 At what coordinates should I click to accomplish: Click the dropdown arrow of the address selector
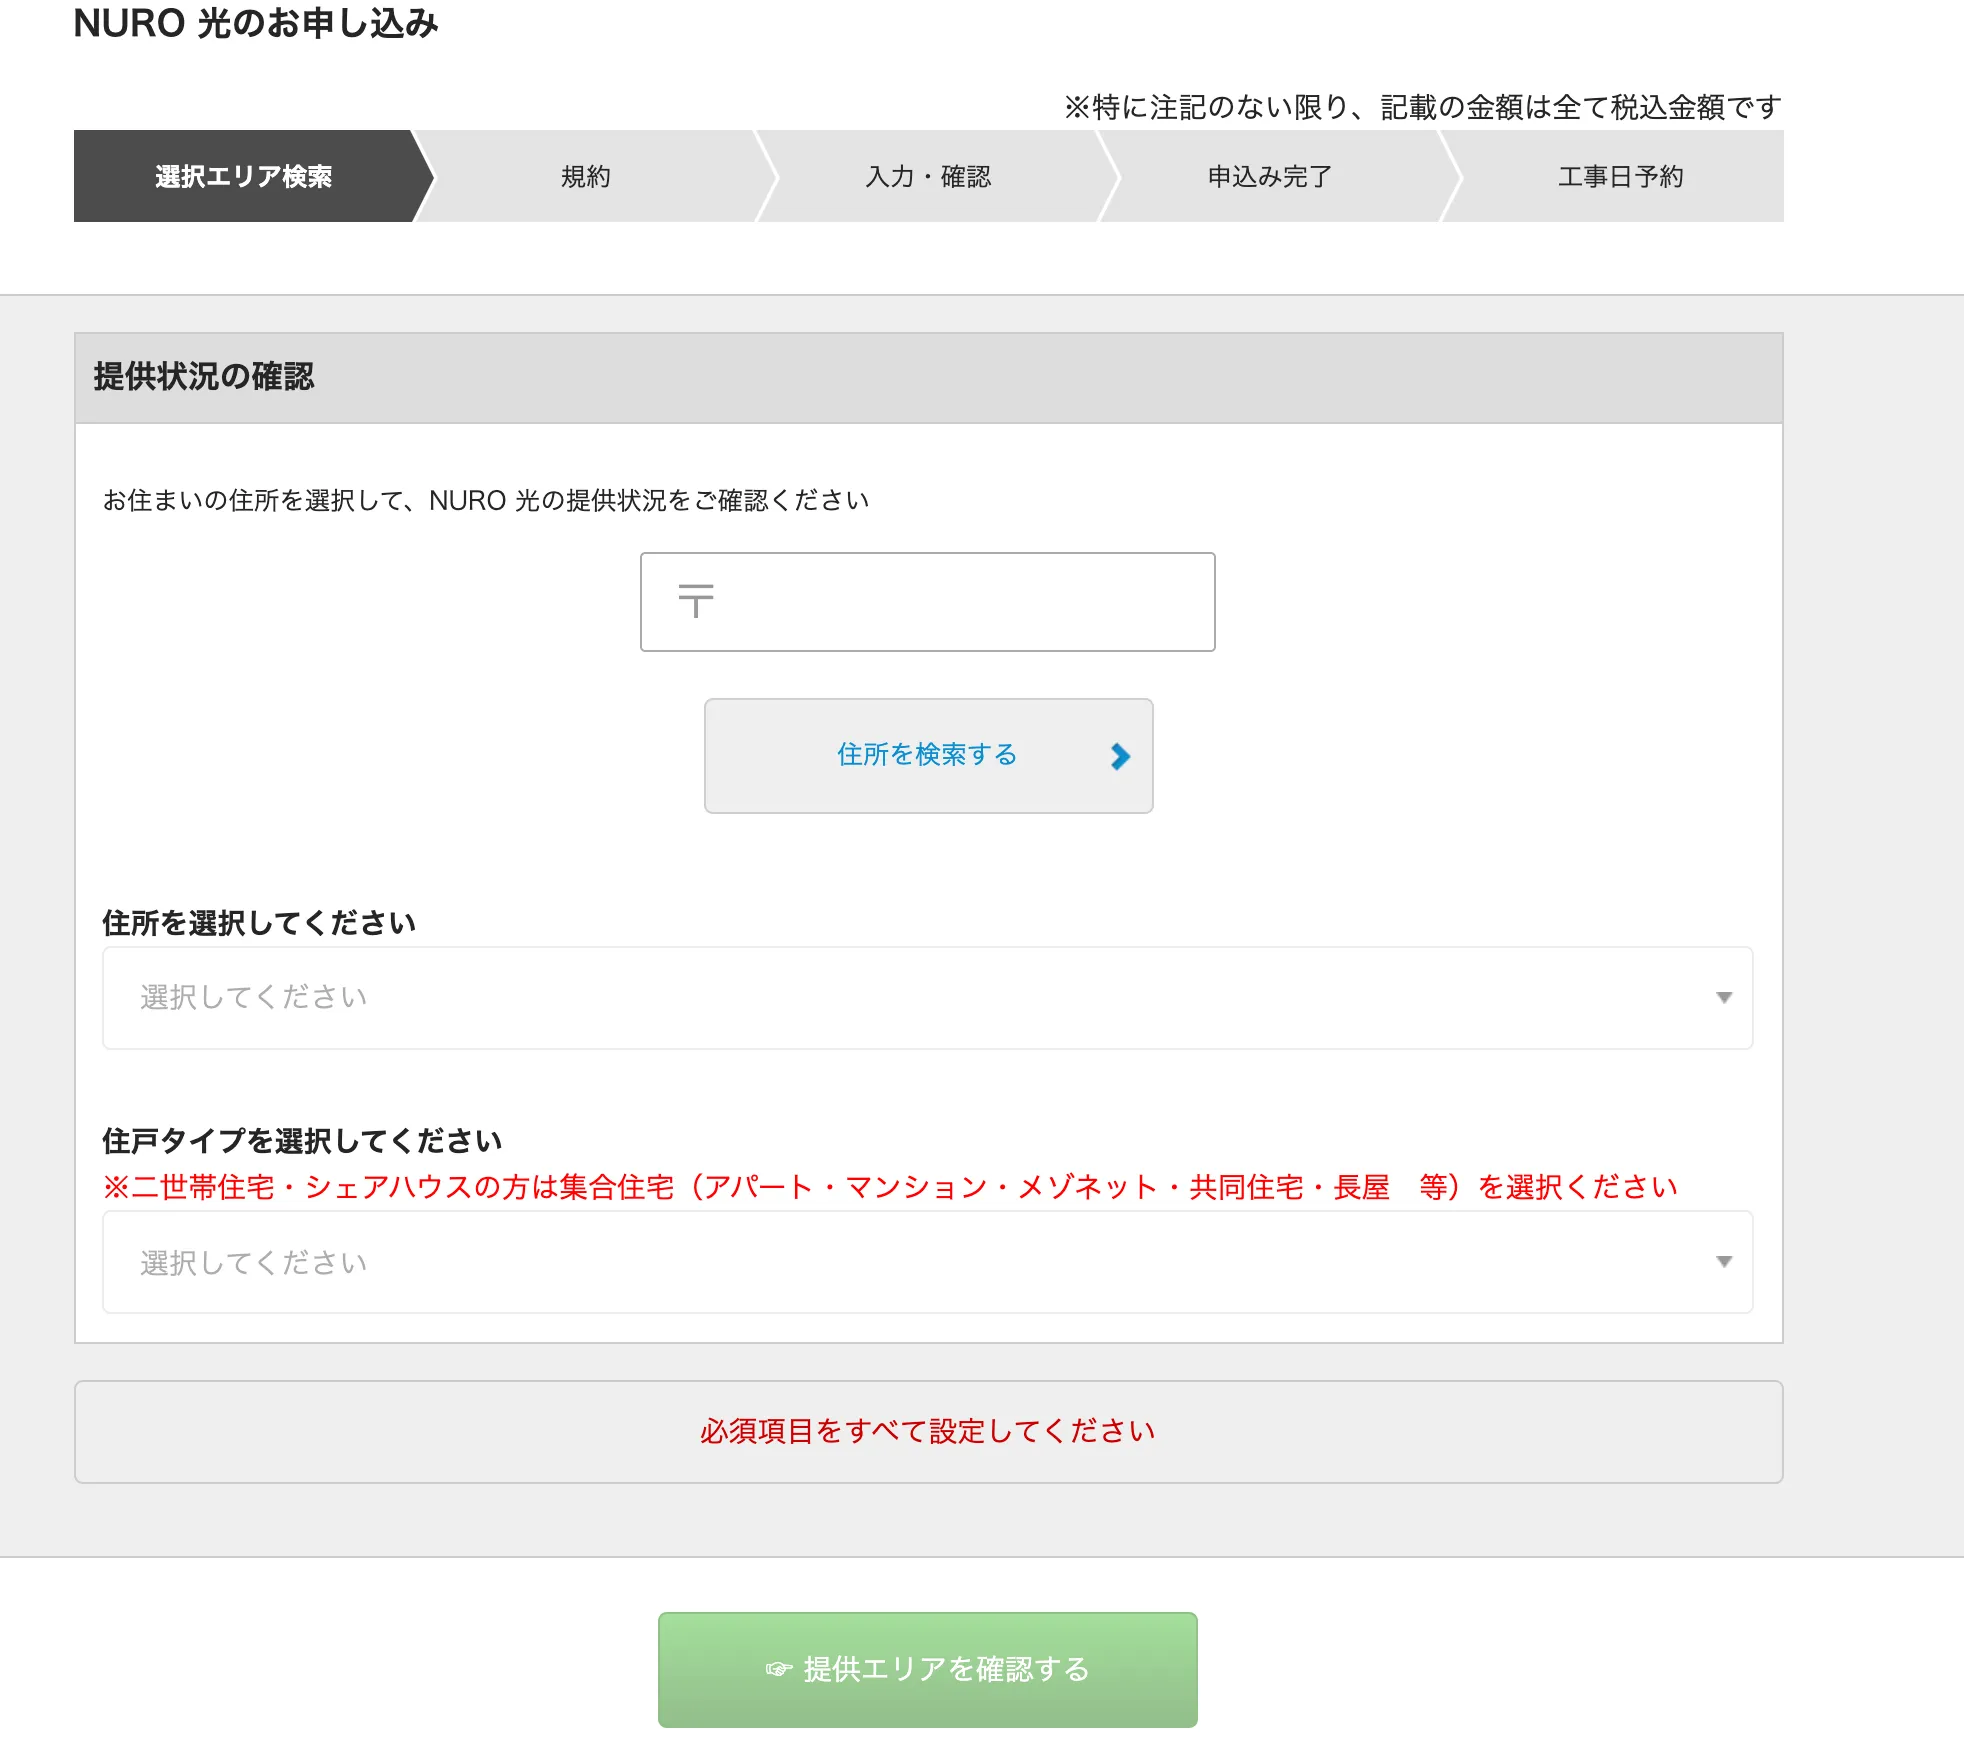pyautogui.click(x=1724, y=997)
